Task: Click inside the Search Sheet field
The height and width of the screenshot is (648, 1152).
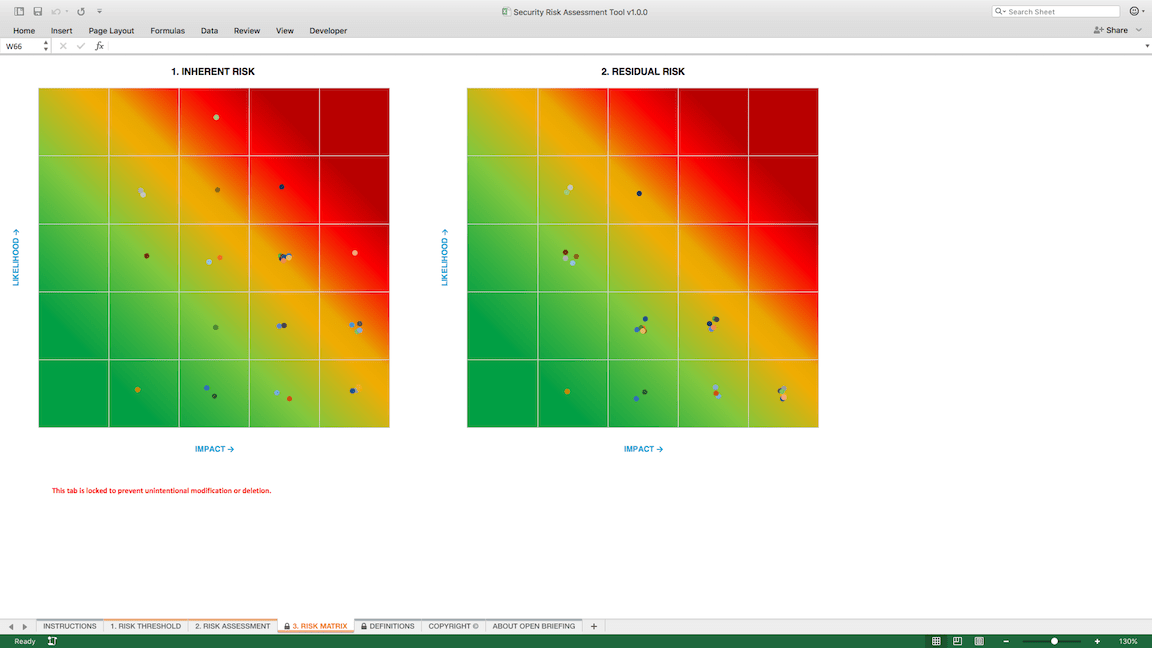Action: 1056,10
